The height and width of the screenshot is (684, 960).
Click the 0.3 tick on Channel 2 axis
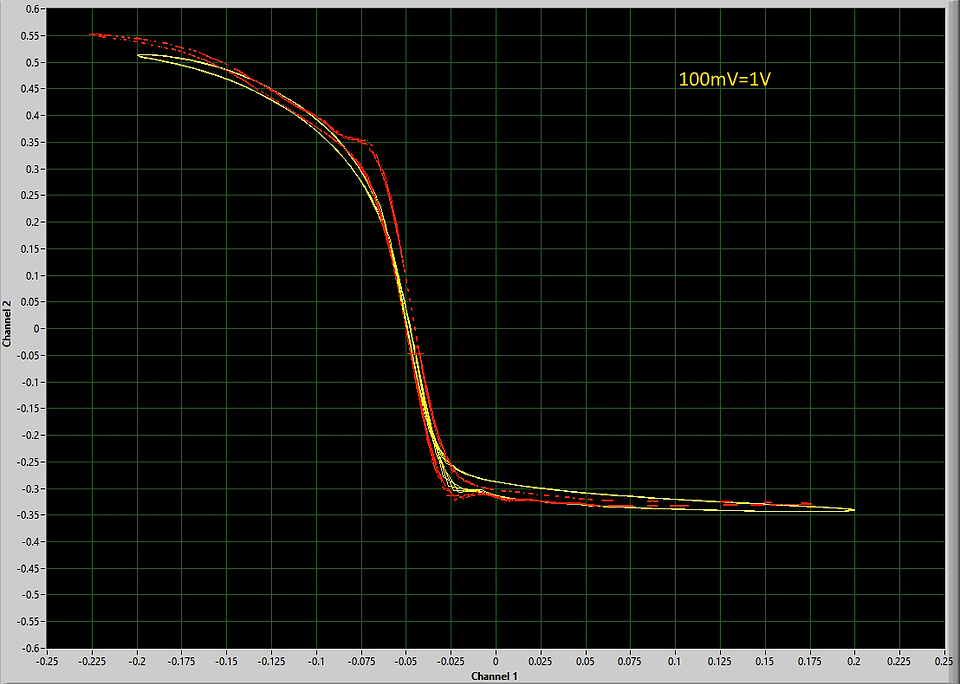coord(31,169)
